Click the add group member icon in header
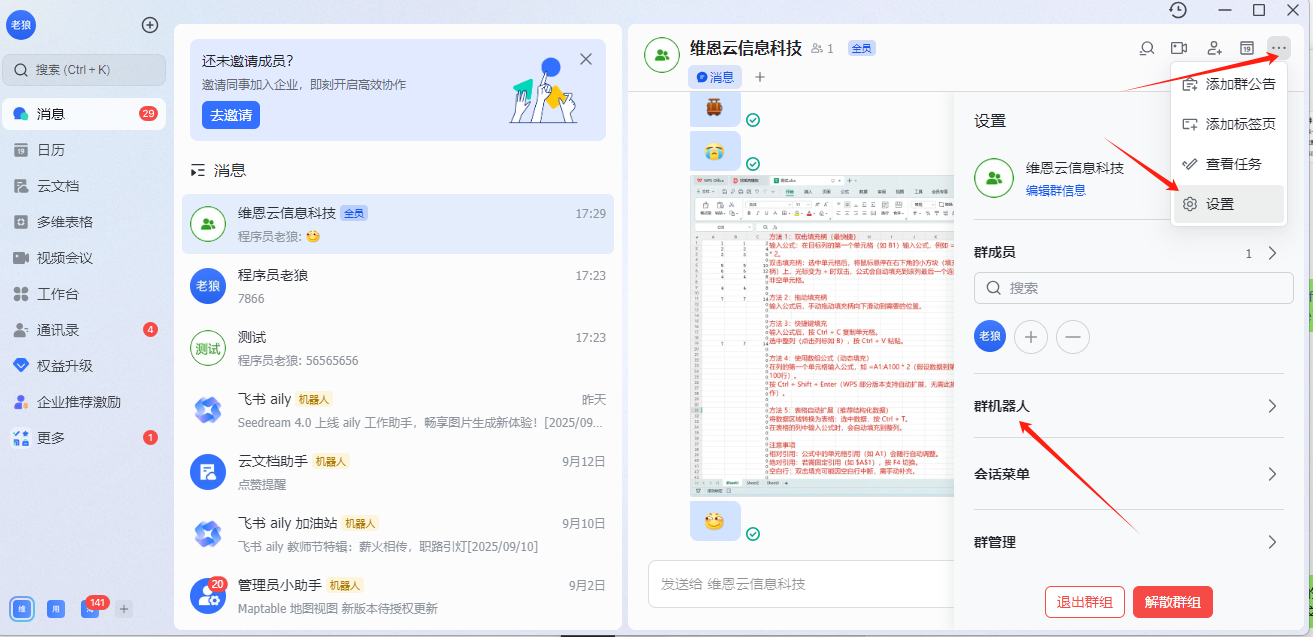This screenshot has width=1313, height=637. click(x=1214, y=48)
